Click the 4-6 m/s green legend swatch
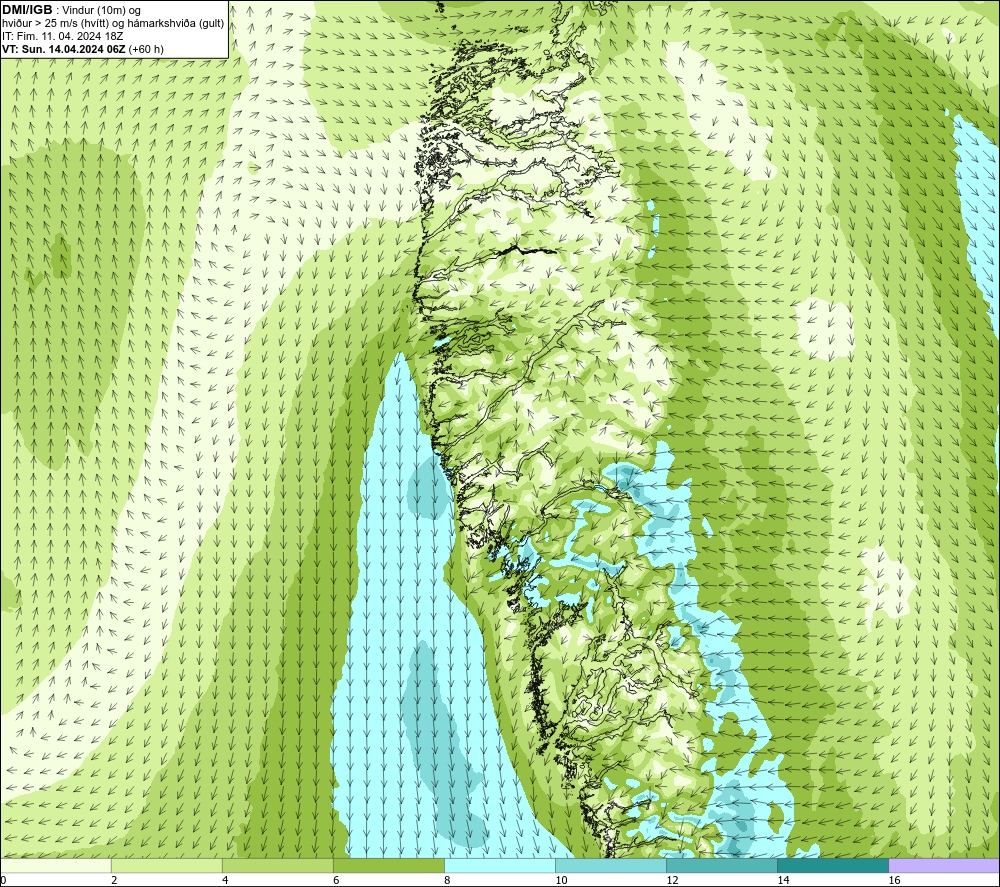1000x887 pixels. [277, 866]
